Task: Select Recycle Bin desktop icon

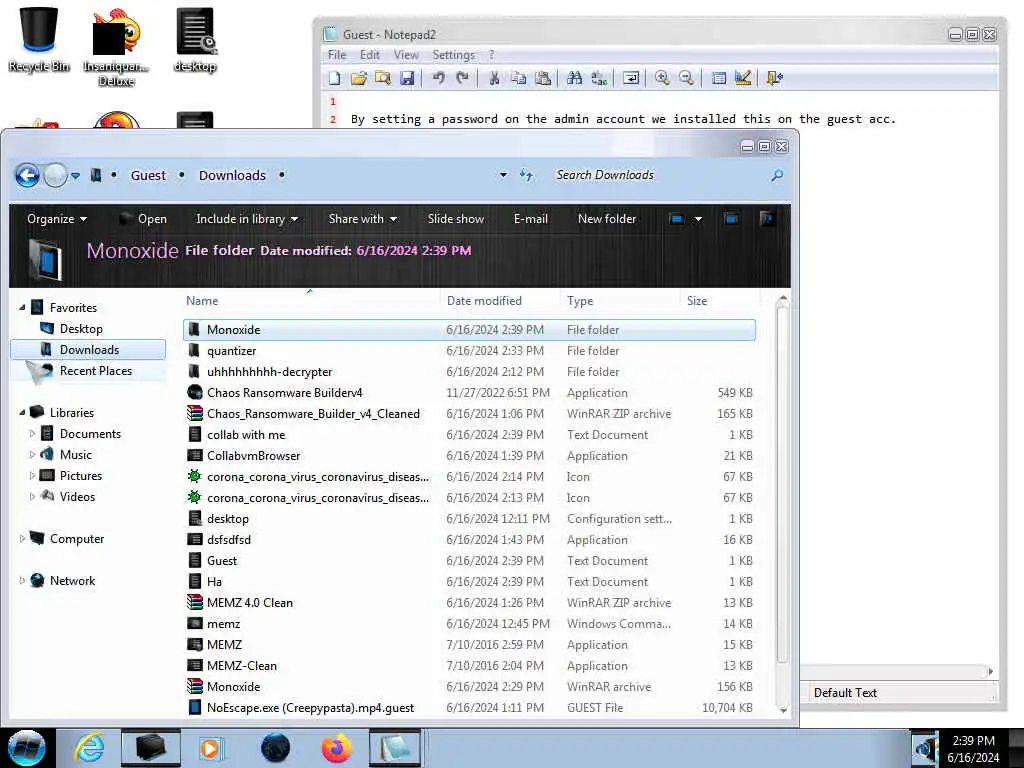Action: coord(39,39)
